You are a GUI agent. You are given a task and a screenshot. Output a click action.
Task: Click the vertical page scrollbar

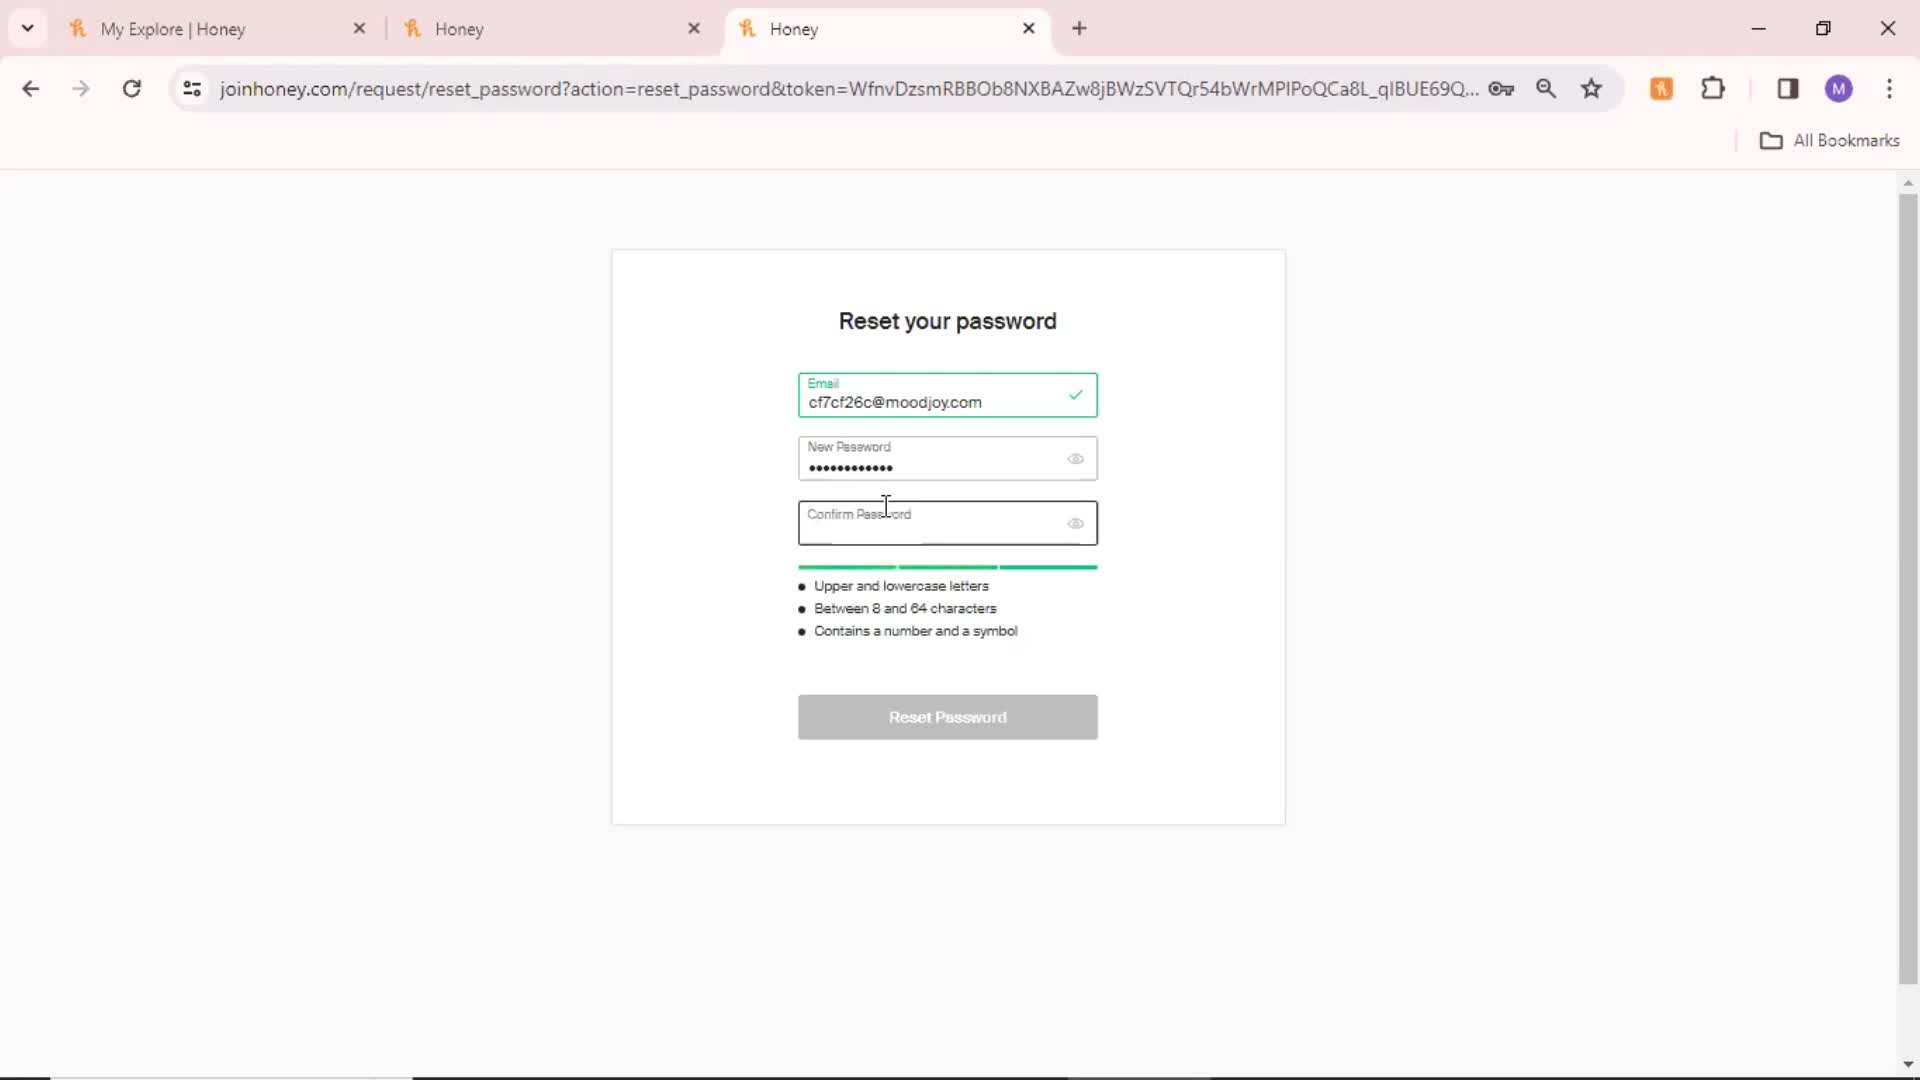tap(1908, 590)
